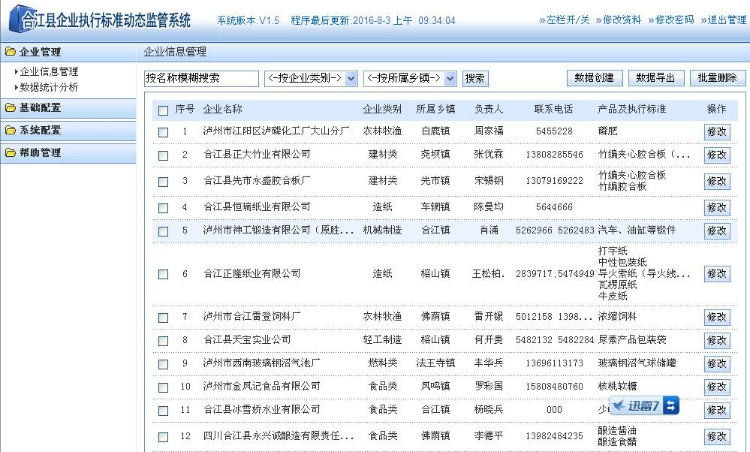Viewport: 750px width, 452px height.
Task: Open the 按所属乡镇 dropdown
Action: 410,78
